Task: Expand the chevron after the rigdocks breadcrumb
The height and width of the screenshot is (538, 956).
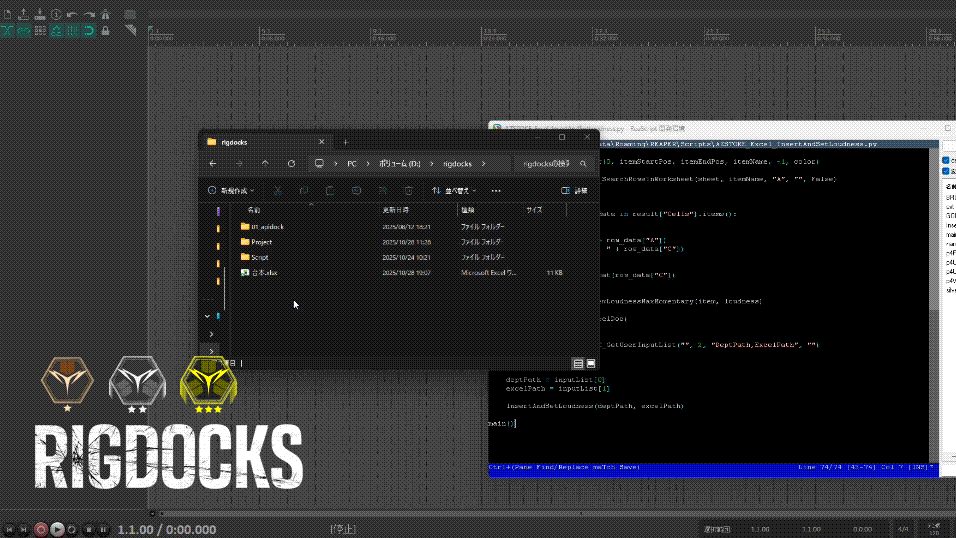Action: (x=483, y=163)
